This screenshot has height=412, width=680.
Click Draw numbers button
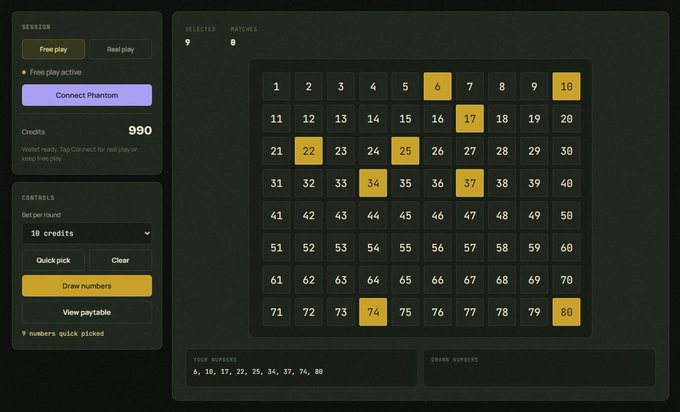point(87,286)
